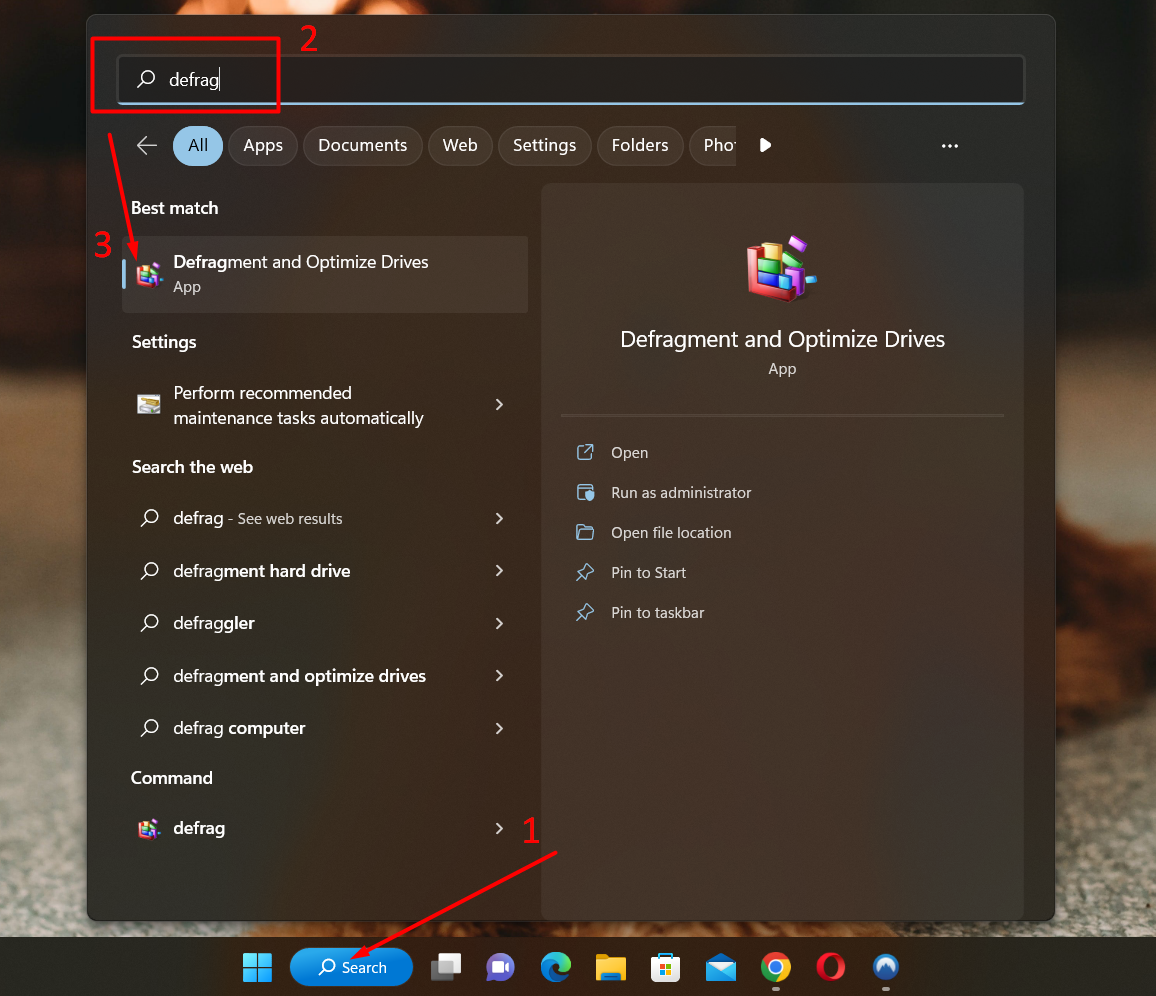This screenshot has width=1156, height=996.
Task: Show more filter tabs with the play arrow
Action: pos(765,145)
